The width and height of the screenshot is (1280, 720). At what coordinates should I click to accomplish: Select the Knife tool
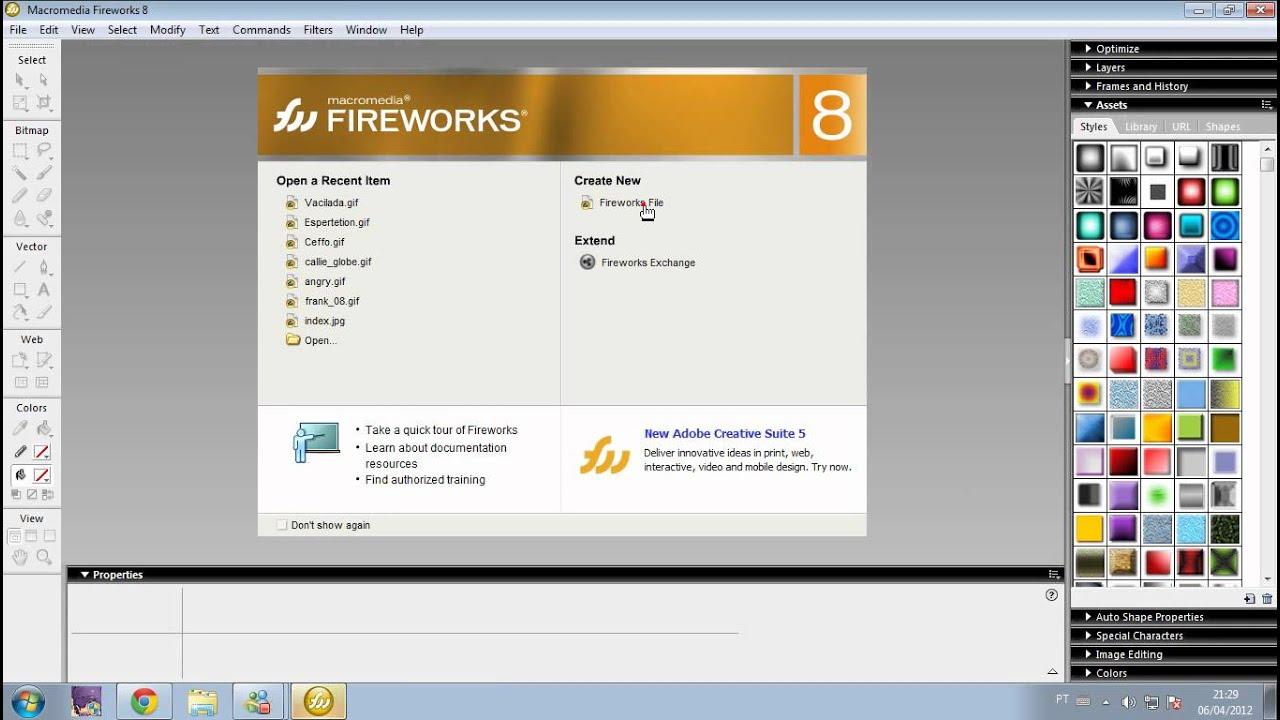tap(43, 312)
